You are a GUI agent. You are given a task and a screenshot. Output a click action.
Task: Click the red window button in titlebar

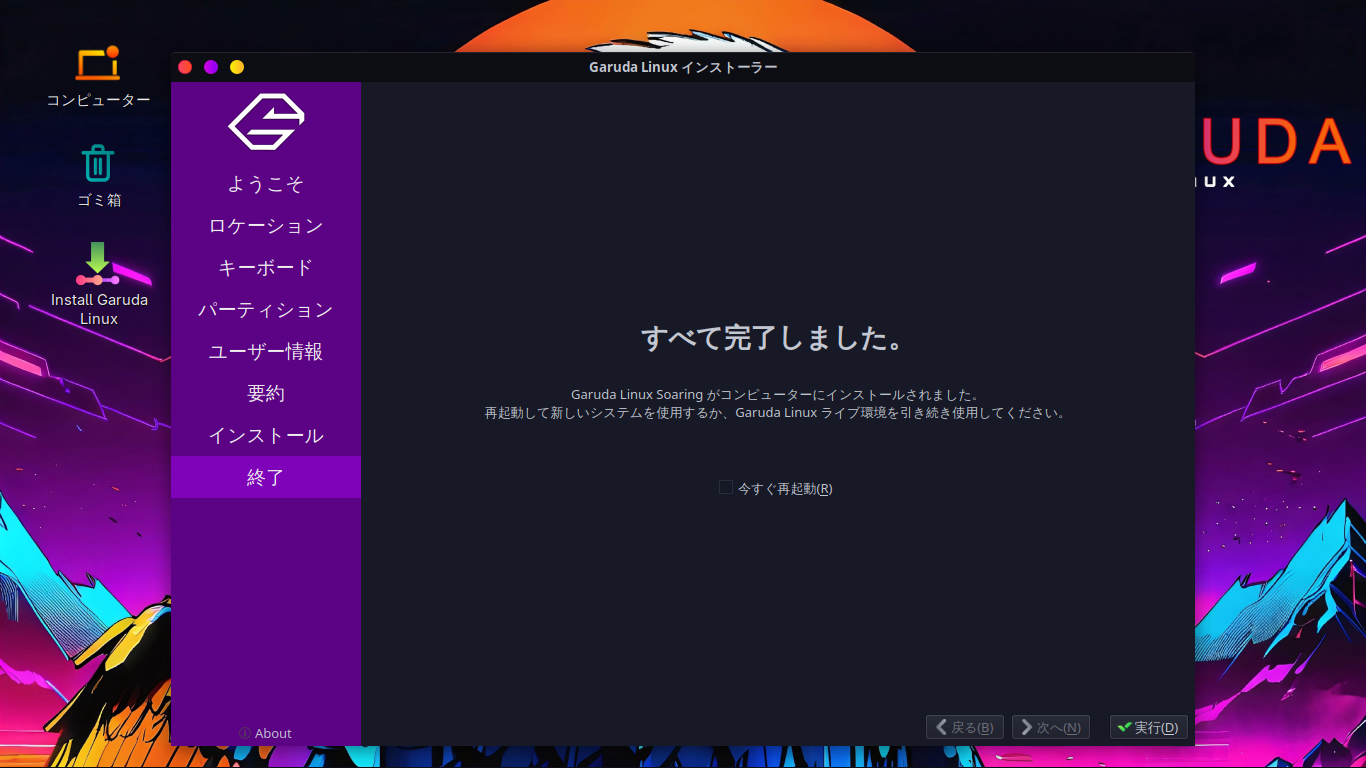tap(185, 67)
